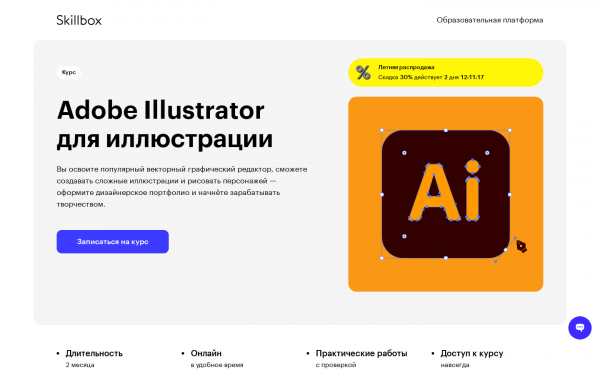The width and height of the screenshot is (600, 375).
Task: Click the course description paragraph
Action: [182, 187]
